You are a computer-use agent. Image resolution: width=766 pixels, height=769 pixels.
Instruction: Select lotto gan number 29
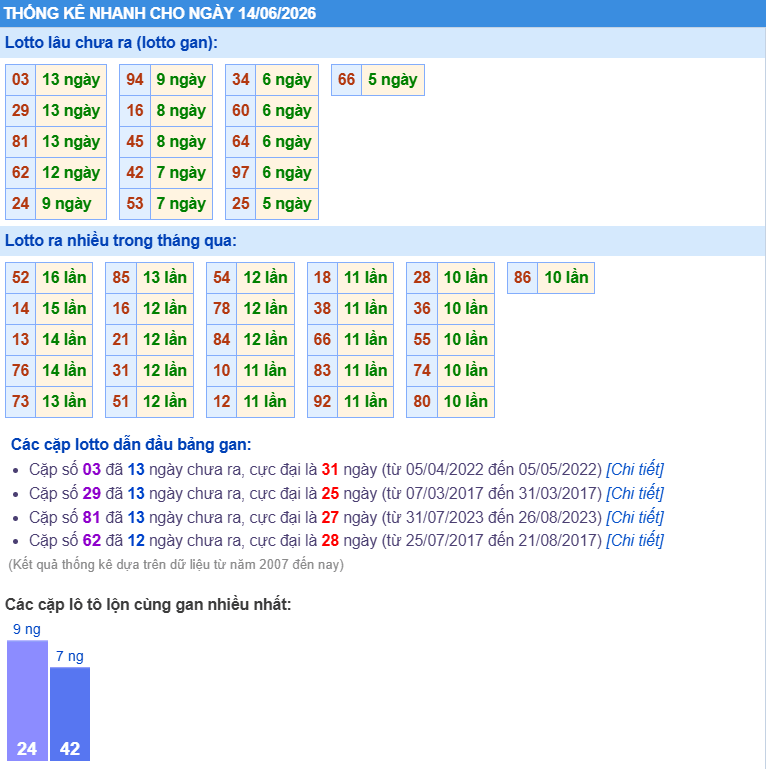coord(21,110)
